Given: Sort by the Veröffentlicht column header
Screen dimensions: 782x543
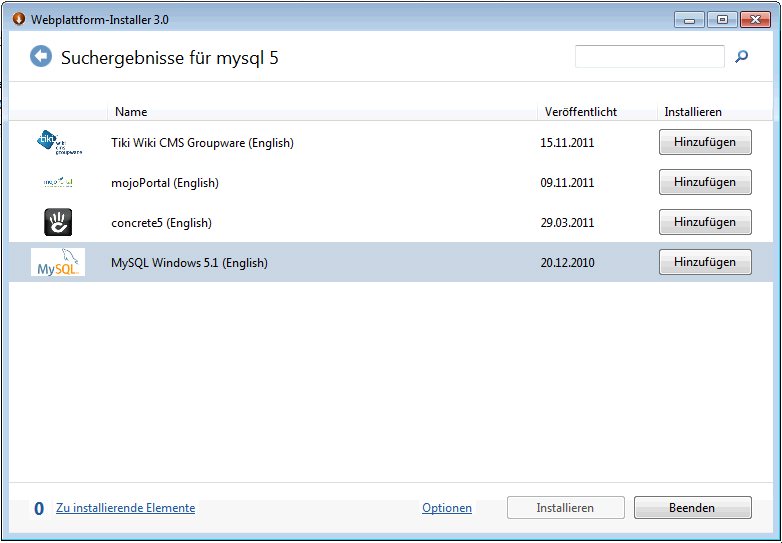Looking at the screenshot, I should point(580,112).
